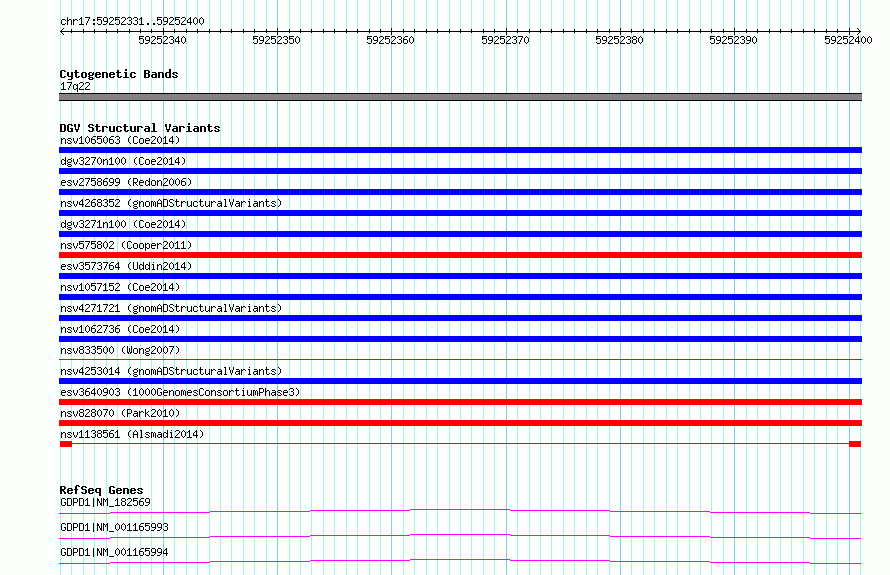Click the thin red line for nsv833500
Image resolution: width=890 pixels, height=575 pixels.
(460, 359)
